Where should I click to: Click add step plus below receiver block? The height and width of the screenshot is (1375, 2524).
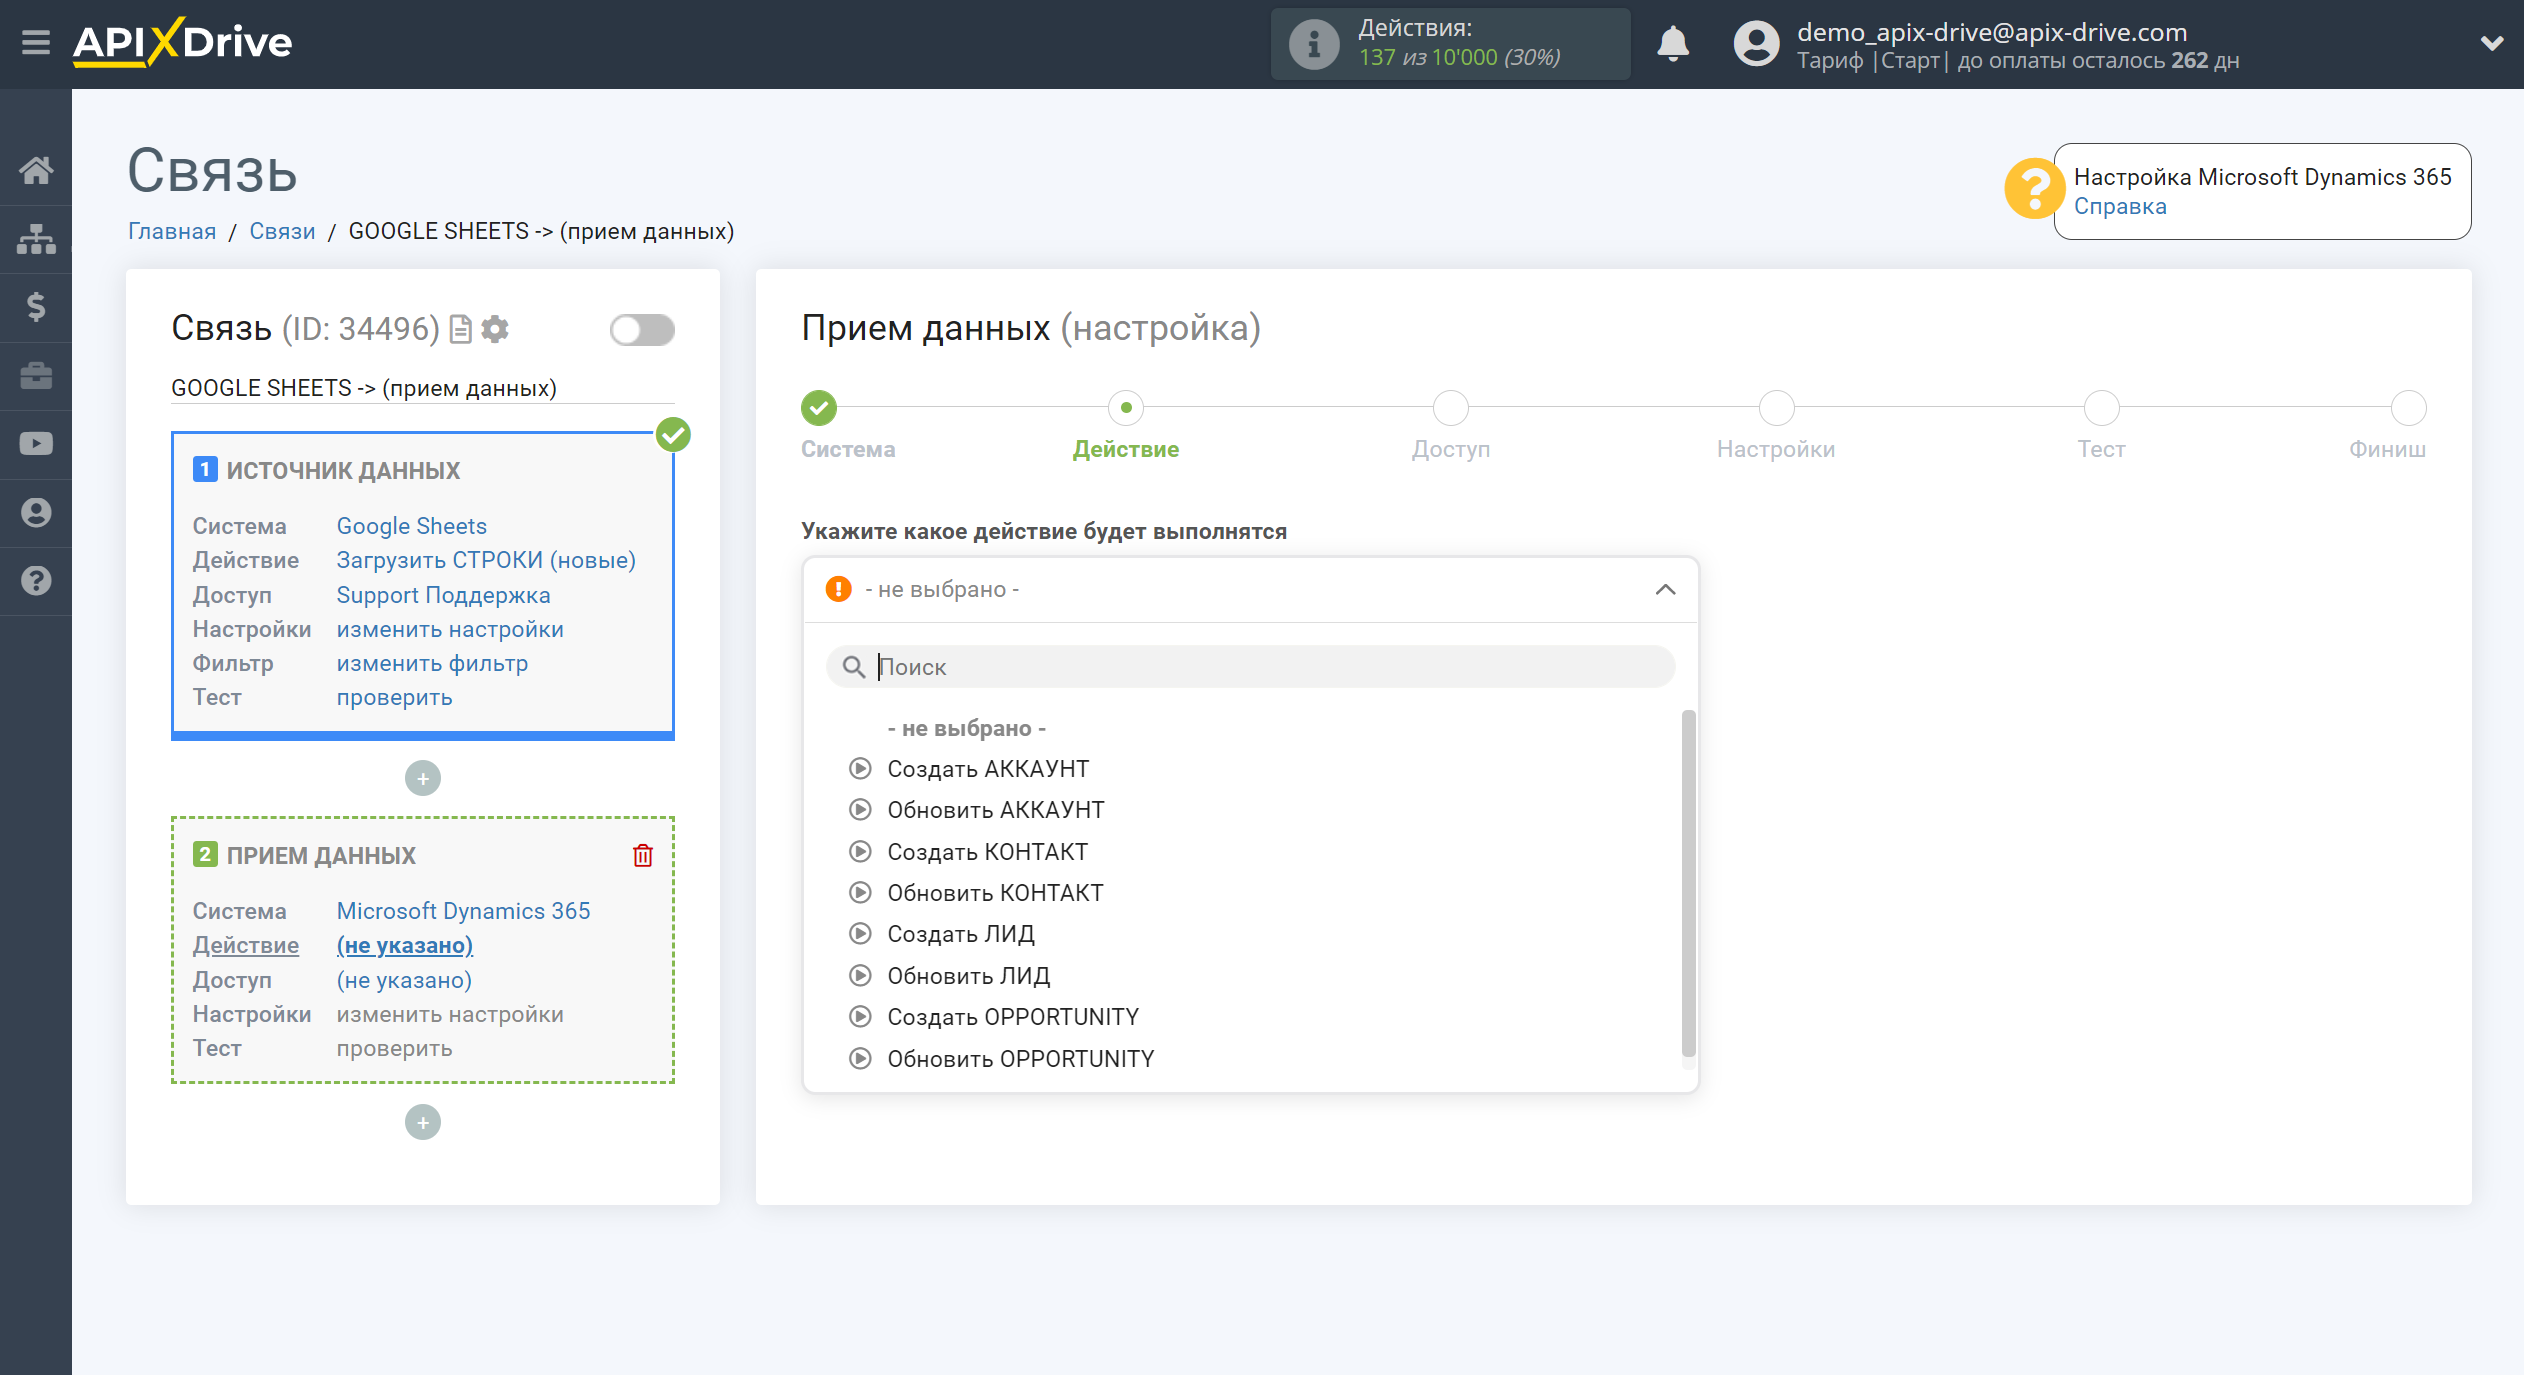coord(423,1122)
